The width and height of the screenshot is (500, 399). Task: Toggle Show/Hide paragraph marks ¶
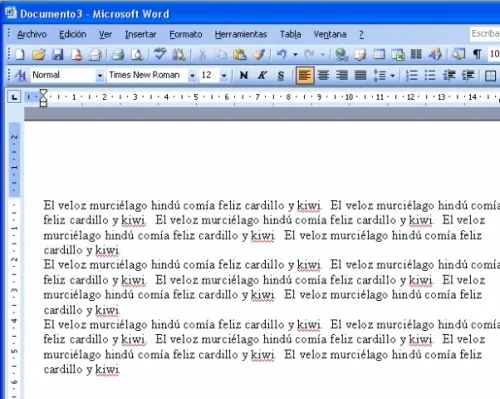click(x=477, y=54)
